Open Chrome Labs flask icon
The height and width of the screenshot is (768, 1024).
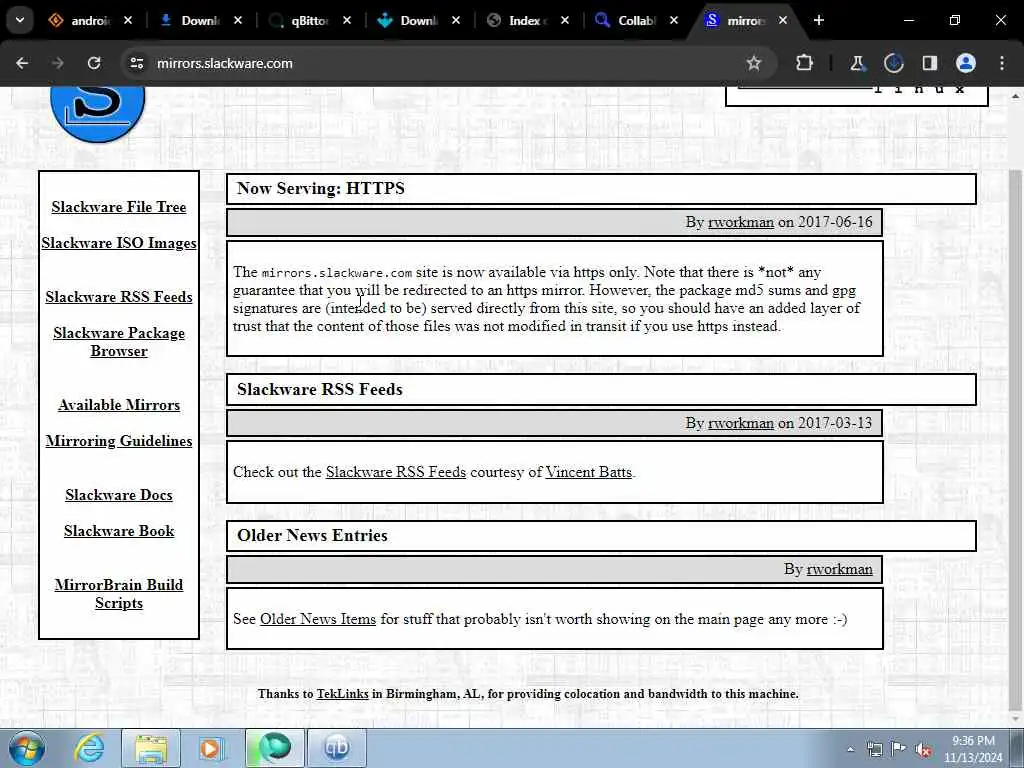point(857,63)
